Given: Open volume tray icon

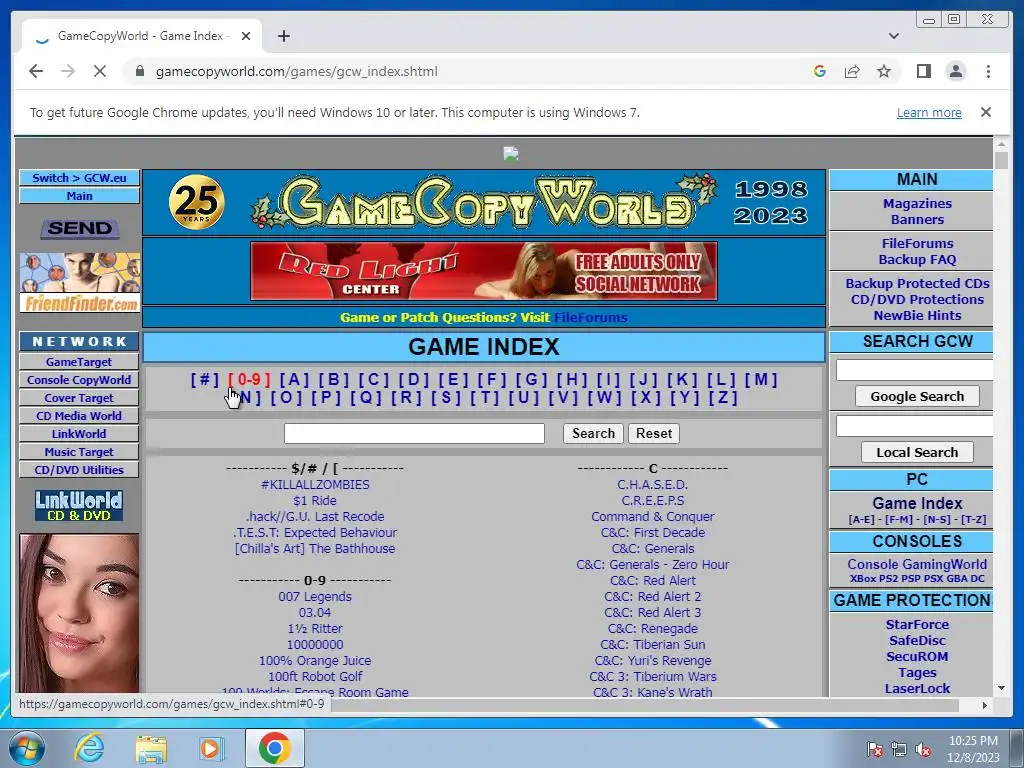Looking at the screenshot, I should click(x=923, y=750).
